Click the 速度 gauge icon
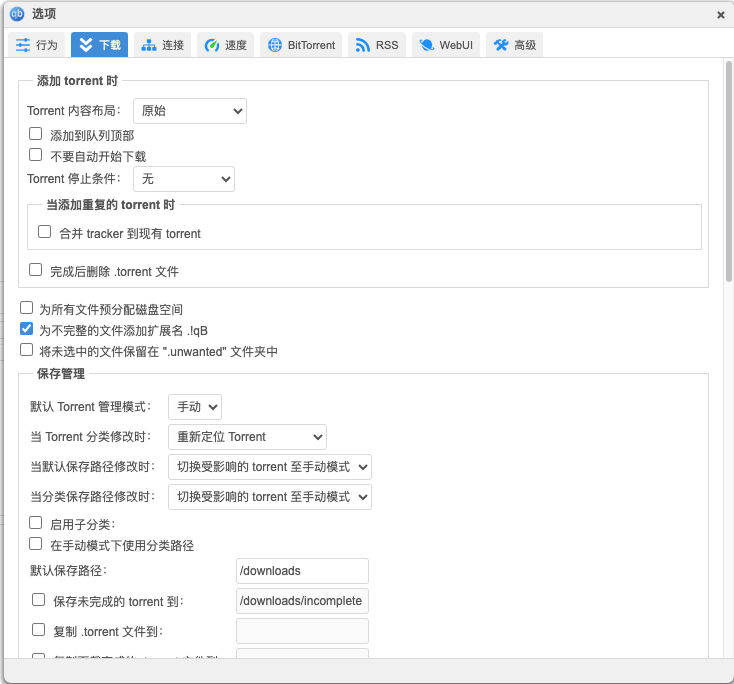This screenshot has height=684, width=734. 211,45
